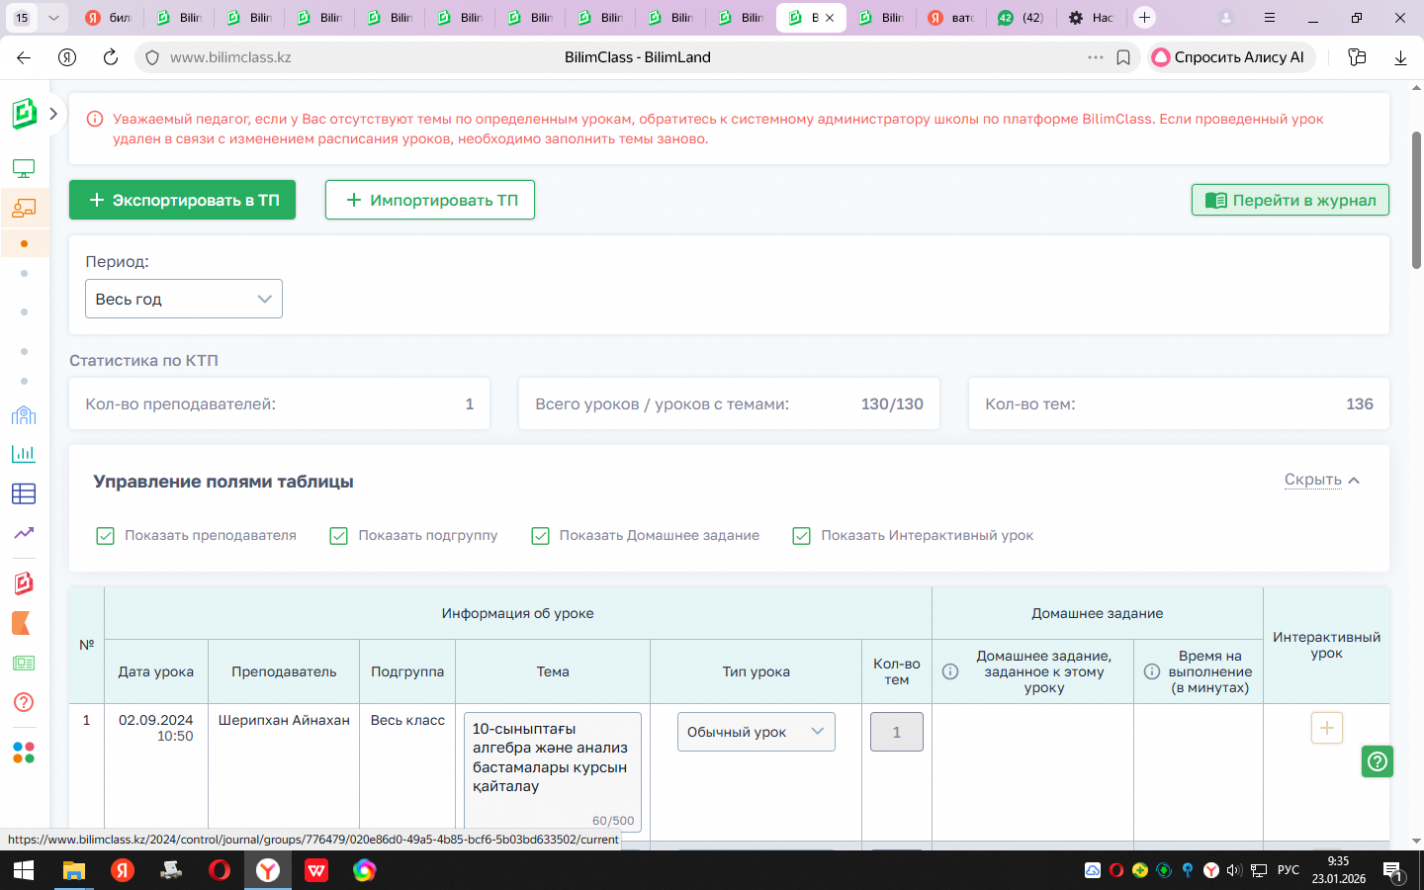Toggle the Показать преподавателя checkbox
The width and height of the screenshot is (1424, 890).
(x=105, y=536)
